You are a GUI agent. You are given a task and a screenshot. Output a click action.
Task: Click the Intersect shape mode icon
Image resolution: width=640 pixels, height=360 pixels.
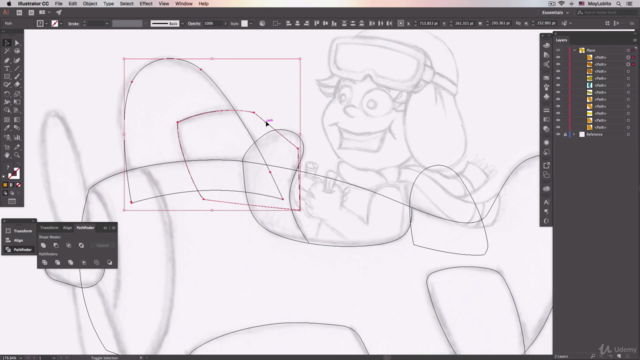pyautogui.click(x=69, y=245)
